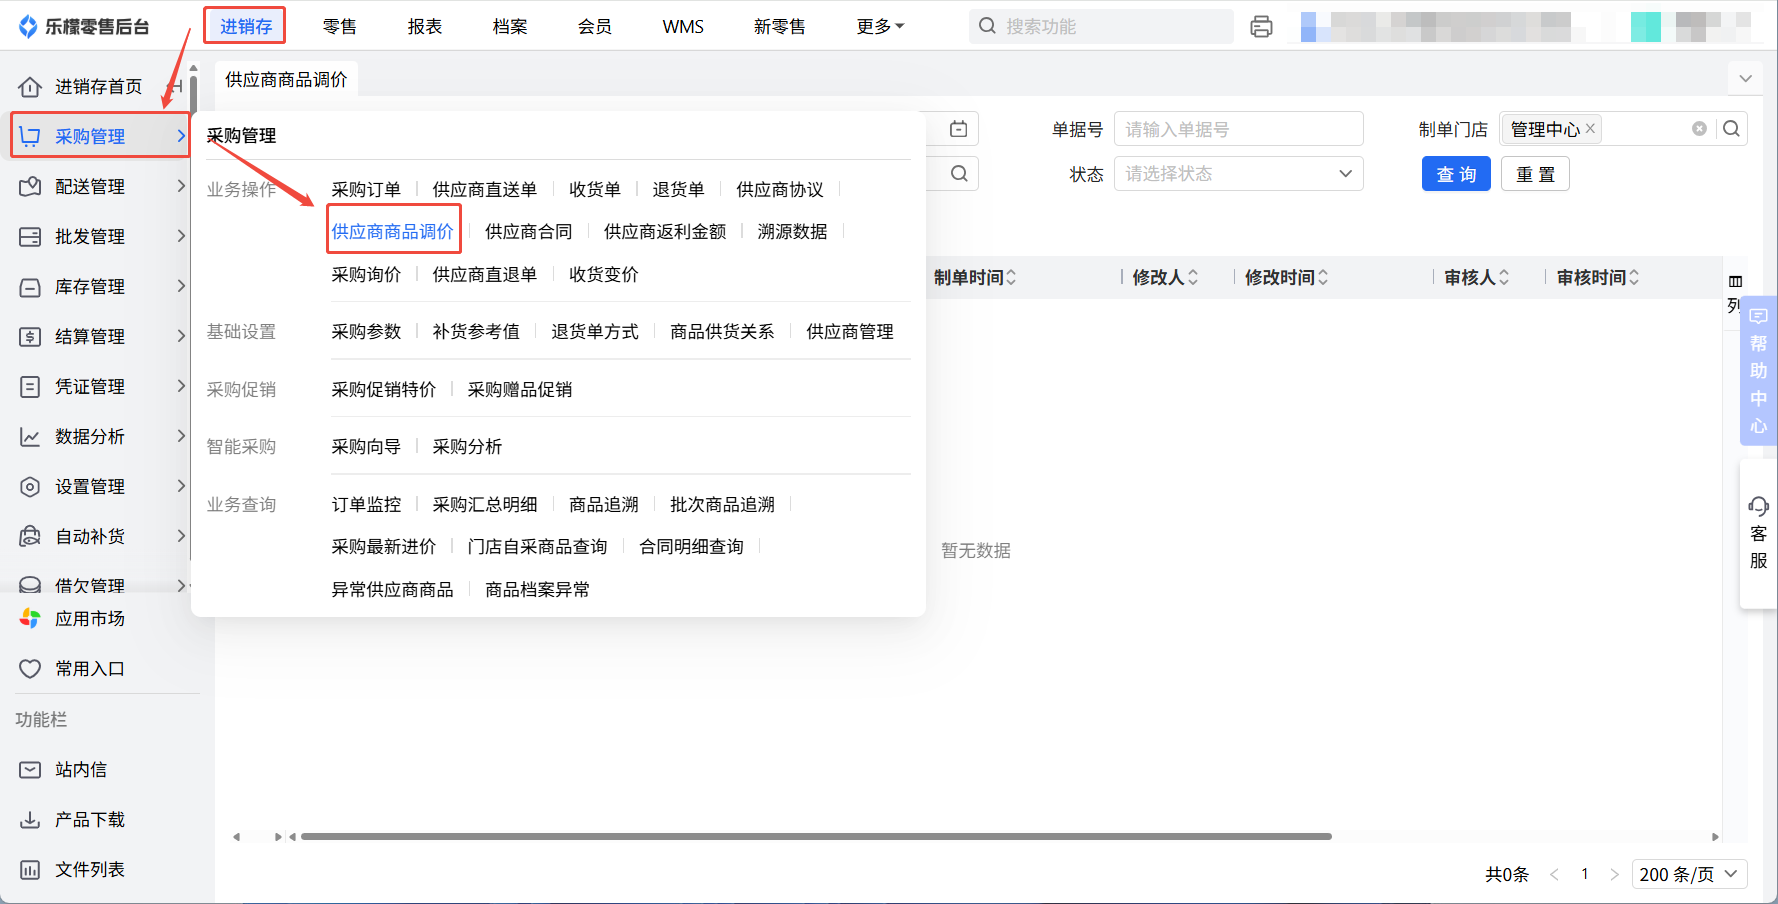The image size is (1778, 904).
Task: Select 供应商商品调价 in purchase menu
Action: tap(393, 232)
